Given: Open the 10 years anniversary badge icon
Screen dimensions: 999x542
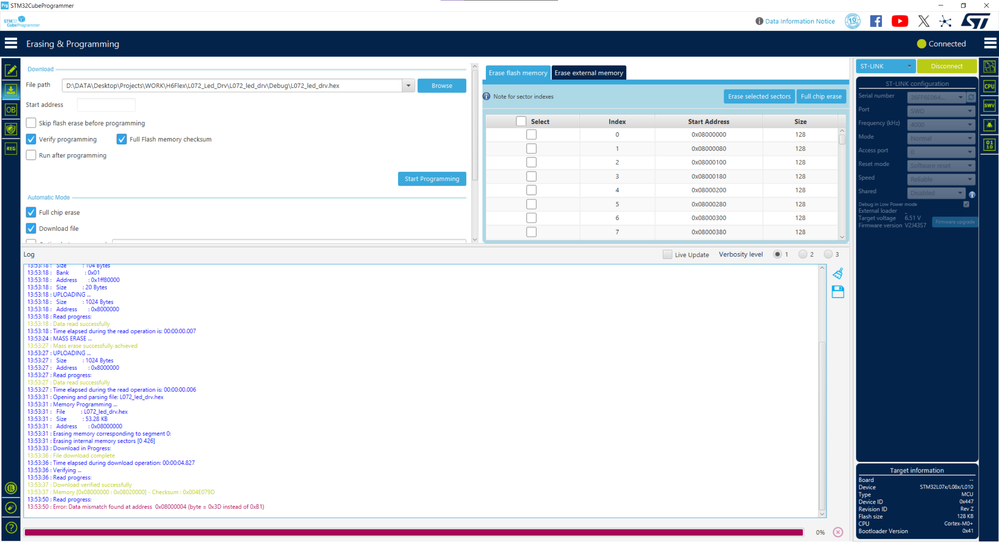Looking at the screenshot, I should [852, 21].
